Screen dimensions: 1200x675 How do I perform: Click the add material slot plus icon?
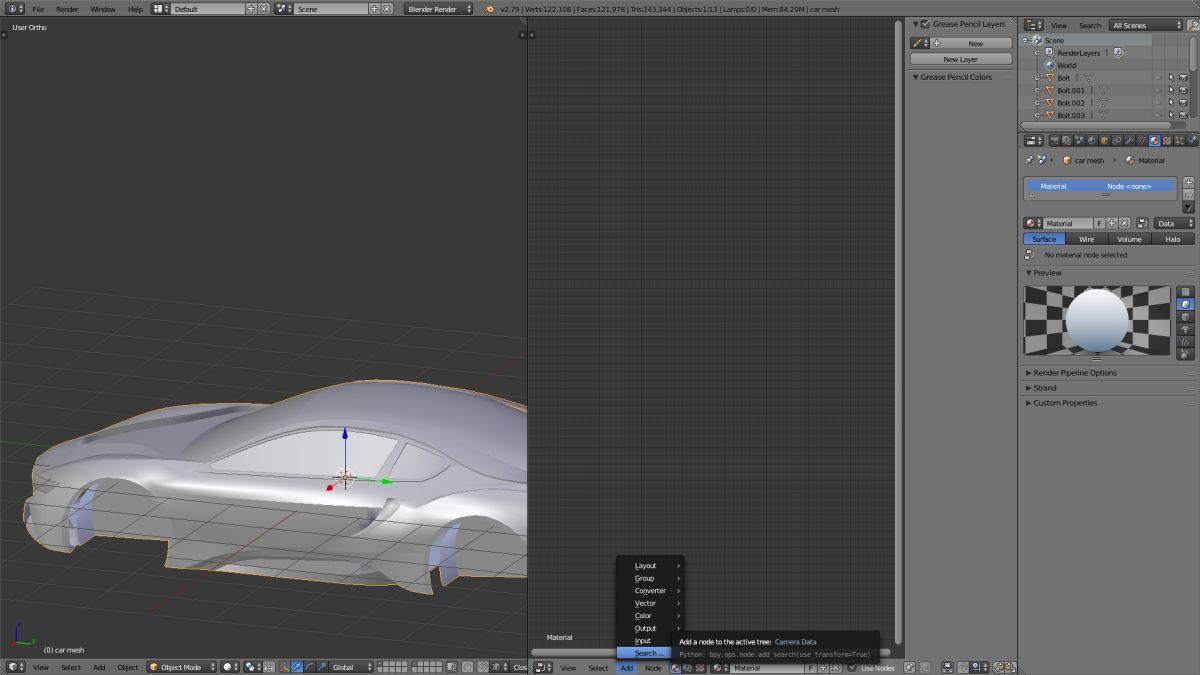tap(1188, 183)
